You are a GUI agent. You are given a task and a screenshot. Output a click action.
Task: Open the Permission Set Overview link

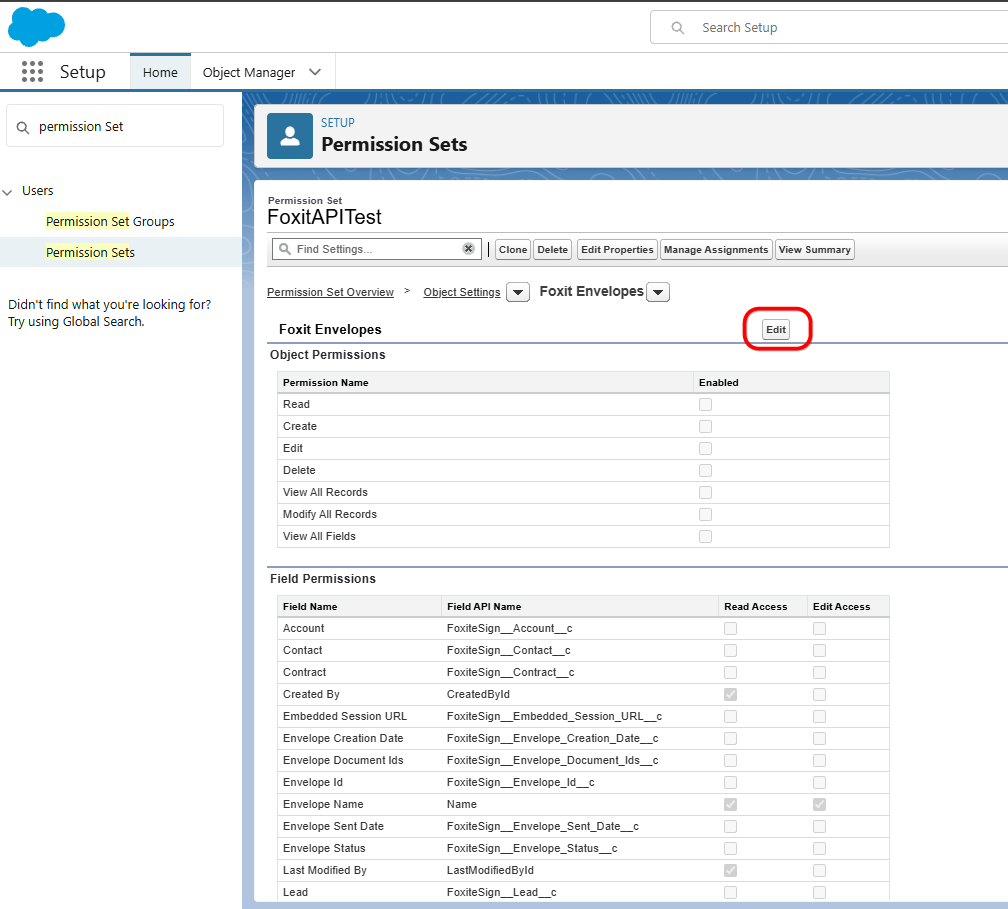click(x=330, y=292)
